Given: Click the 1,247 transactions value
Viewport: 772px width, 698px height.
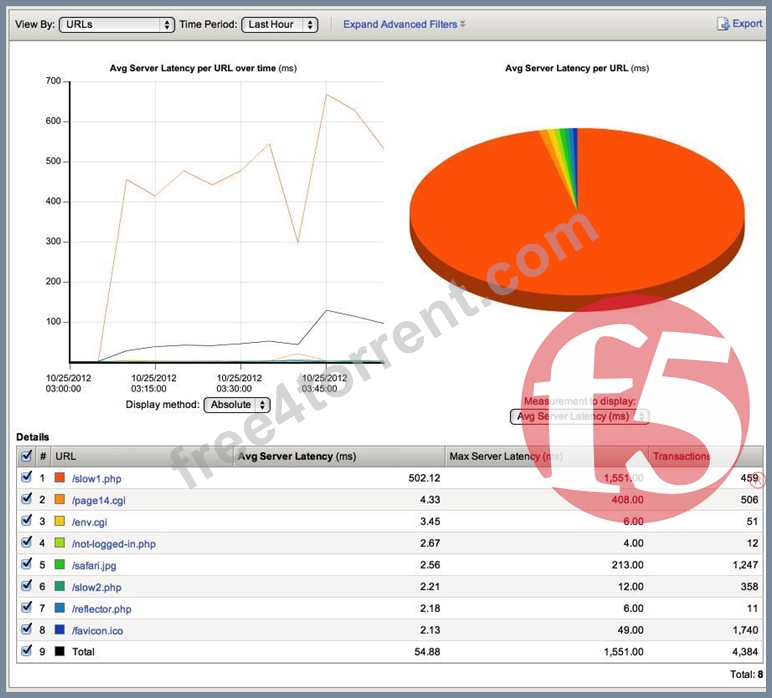Looking at the screenshot, I should coord(745,565).
